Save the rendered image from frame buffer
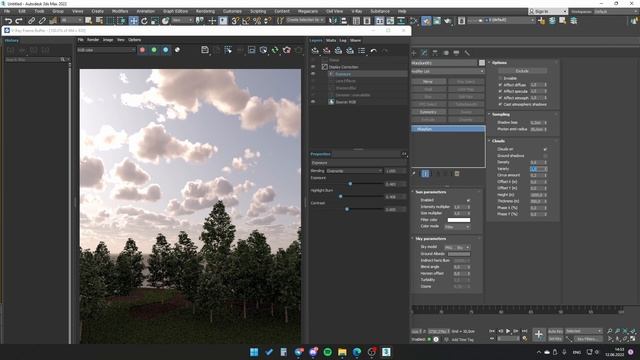Image resolution: width=640 pixels, height=360 pixels. pyautogui.click(x=205, y=50)
